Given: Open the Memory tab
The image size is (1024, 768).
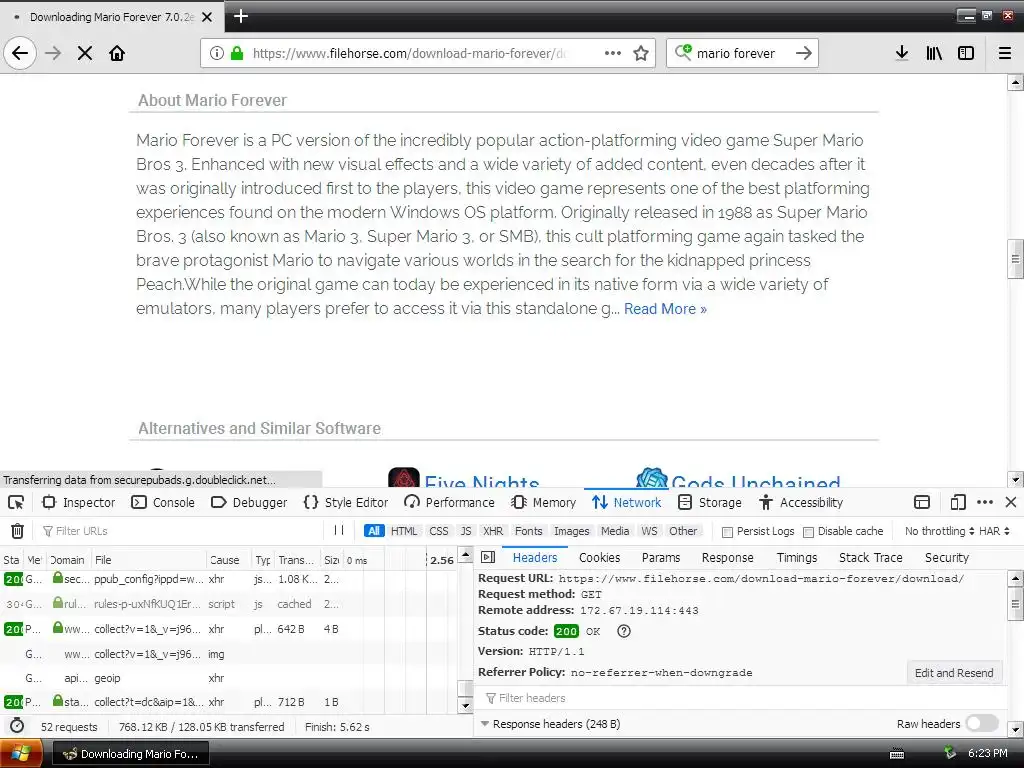Looking at the screenshot, I should tap(544, 502).
